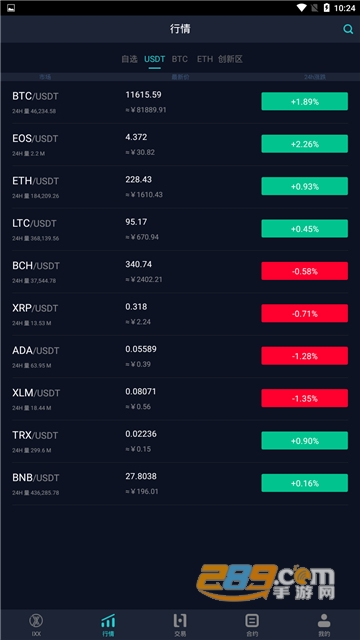The height and width of the screenshot is (640, 360).
Task: Tap the +1.89% BTC change button
Action: [x=304, y=101]
